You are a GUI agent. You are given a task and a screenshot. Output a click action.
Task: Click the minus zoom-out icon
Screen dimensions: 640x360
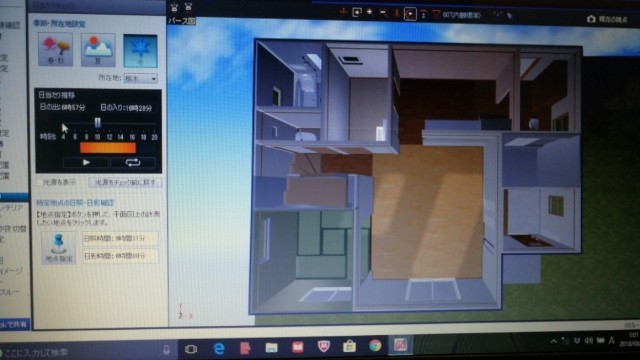click(383, 13)
